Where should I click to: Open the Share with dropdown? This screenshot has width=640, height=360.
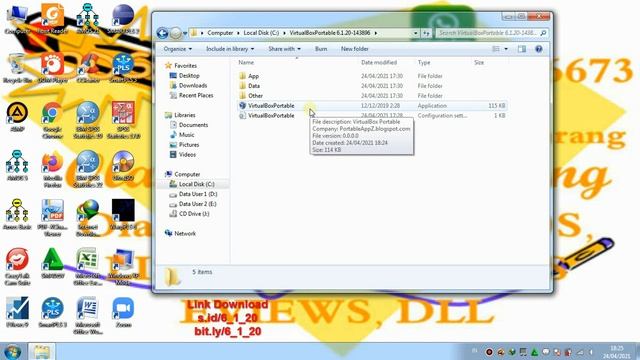284,49
